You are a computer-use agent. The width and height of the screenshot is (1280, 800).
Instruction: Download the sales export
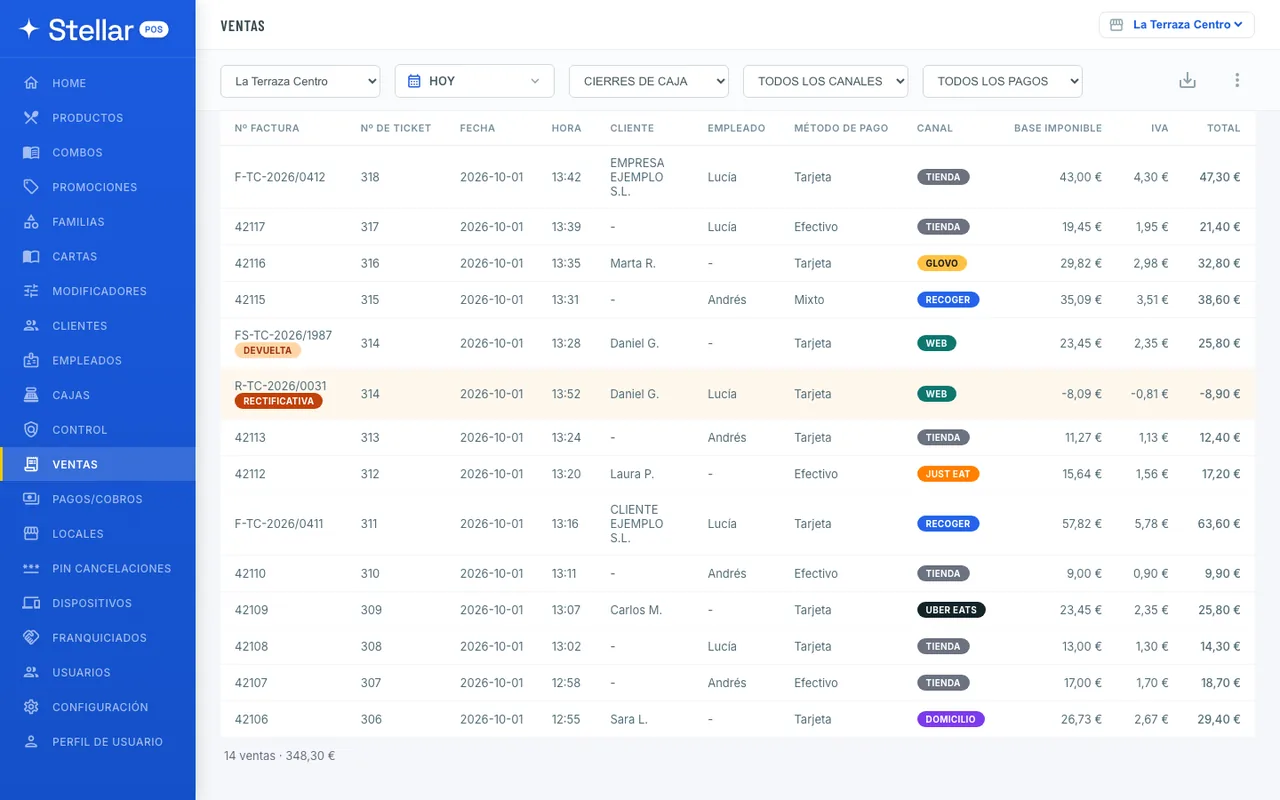point(1187,81)
